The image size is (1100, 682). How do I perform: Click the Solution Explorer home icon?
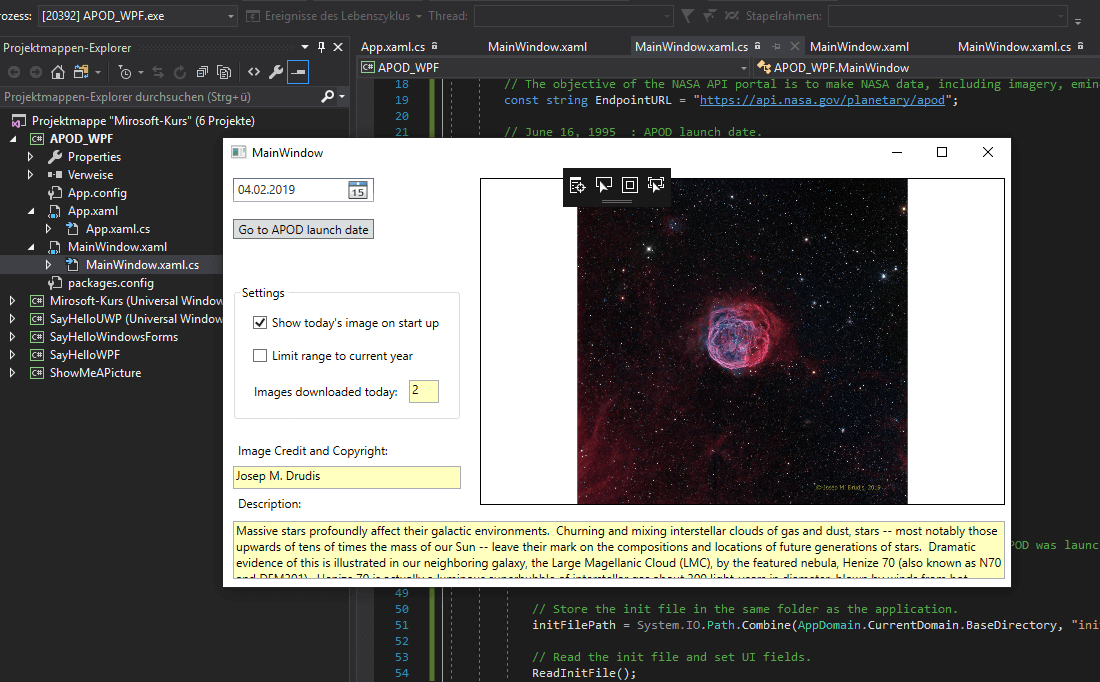[x=58, y=72]
